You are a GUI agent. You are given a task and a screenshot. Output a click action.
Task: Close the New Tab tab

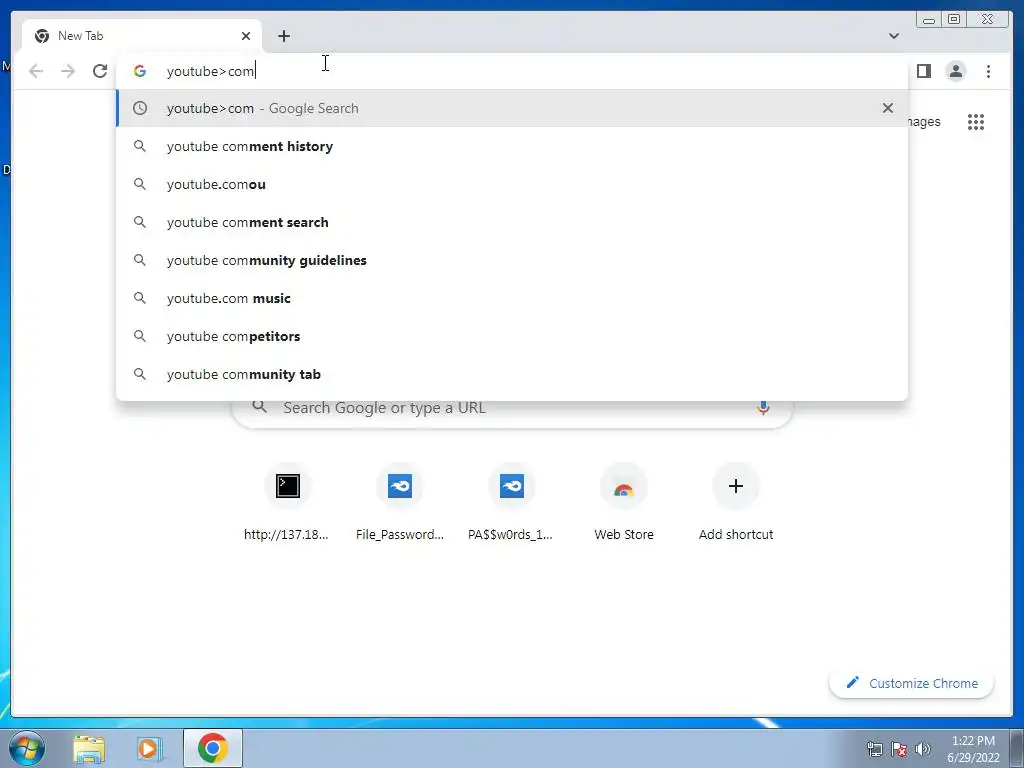(246, 36)
